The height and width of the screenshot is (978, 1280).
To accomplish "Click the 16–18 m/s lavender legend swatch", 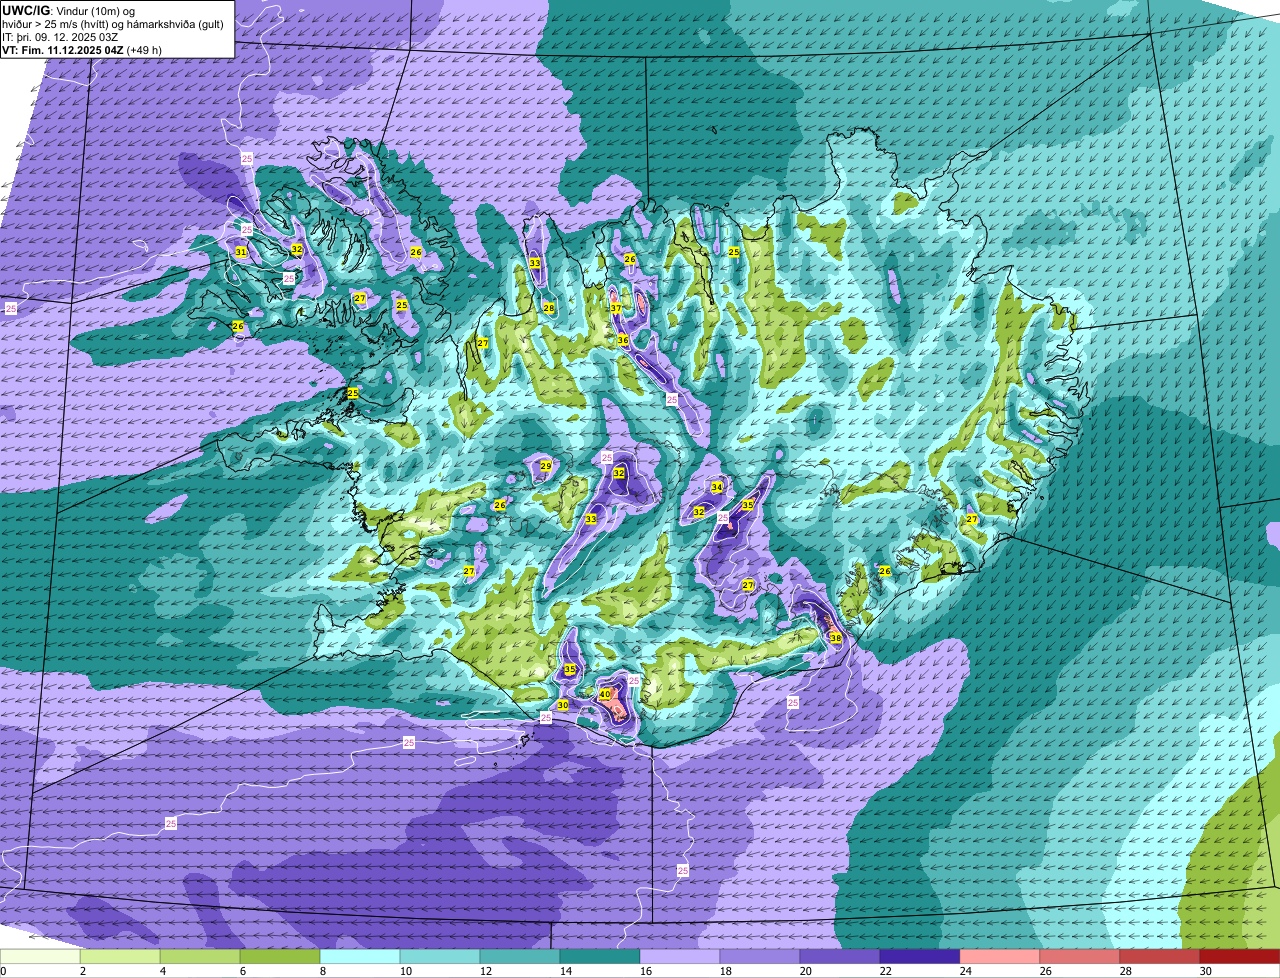I will (x=680, y=956).
